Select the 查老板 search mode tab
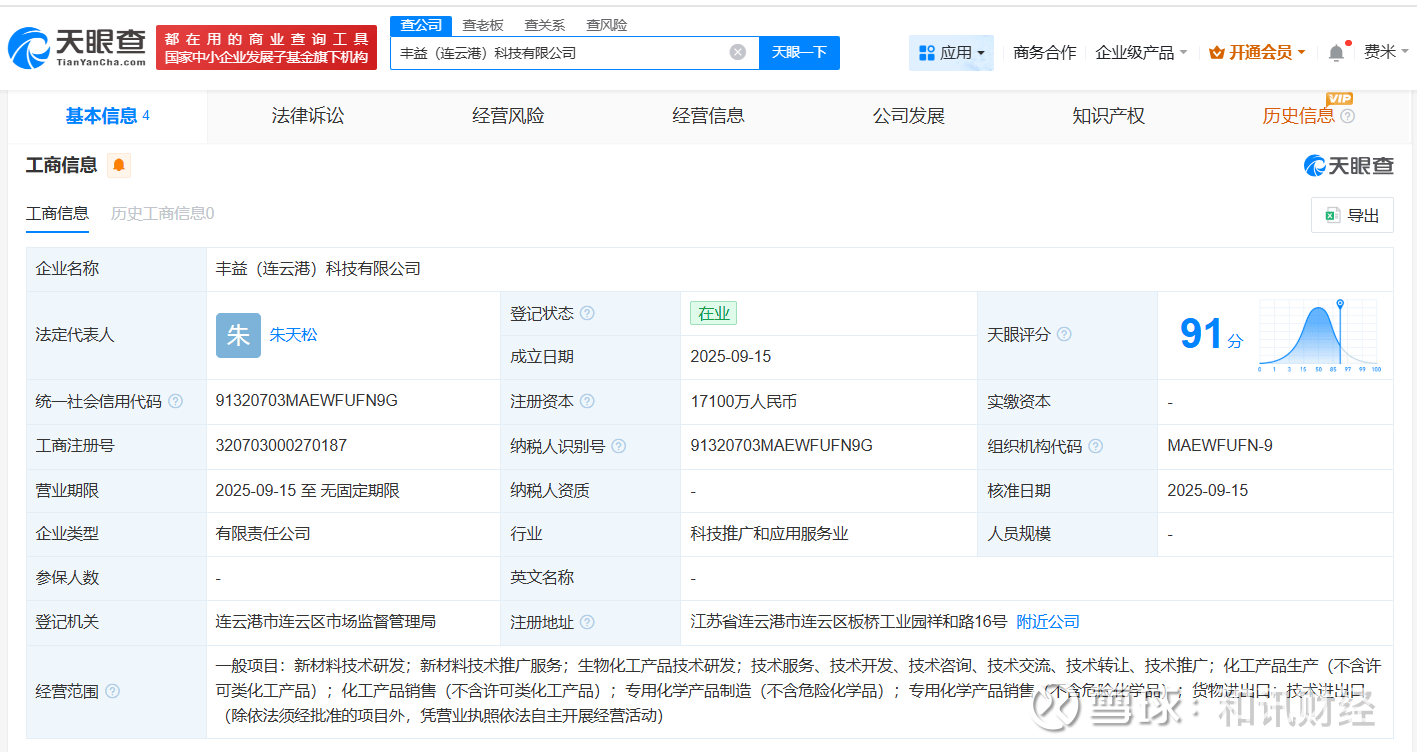Viewport: 1417px width, 752px height. tap(483, 25)
